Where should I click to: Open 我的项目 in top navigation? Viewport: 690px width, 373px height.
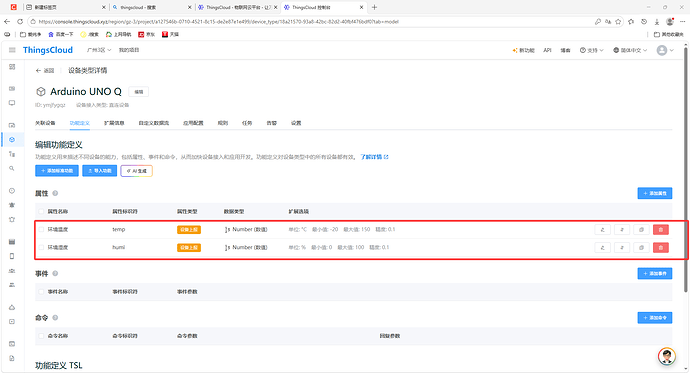[129, 50]
